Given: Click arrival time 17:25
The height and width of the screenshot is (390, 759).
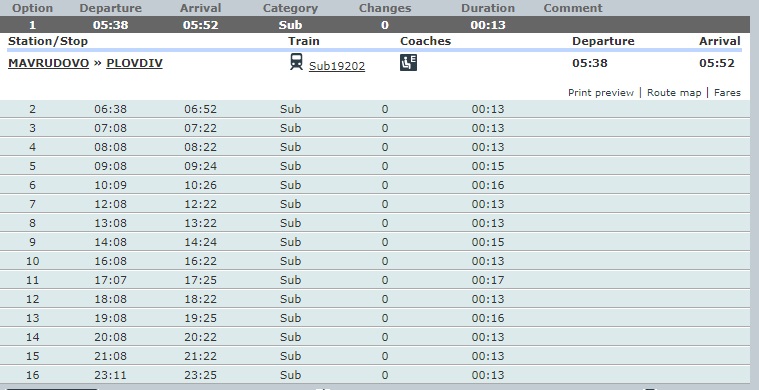Looking at the screenshot, I should point(200,280).
